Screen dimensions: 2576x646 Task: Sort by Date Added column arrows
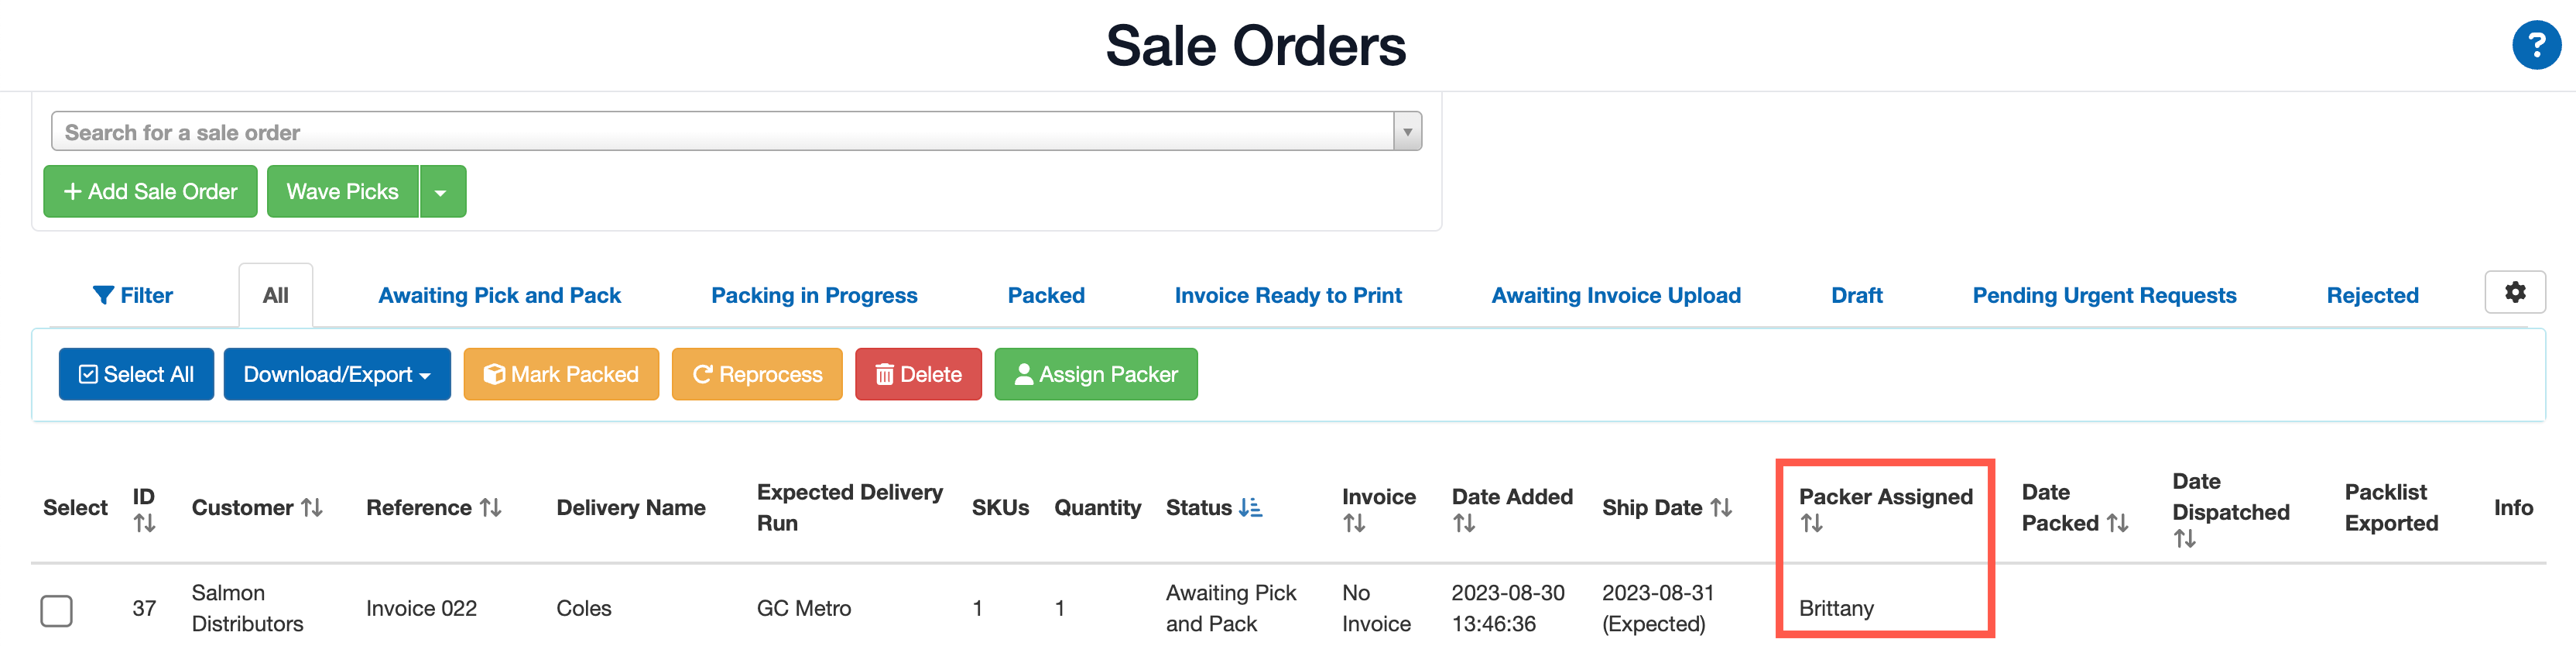click(x=1464, y=522)
